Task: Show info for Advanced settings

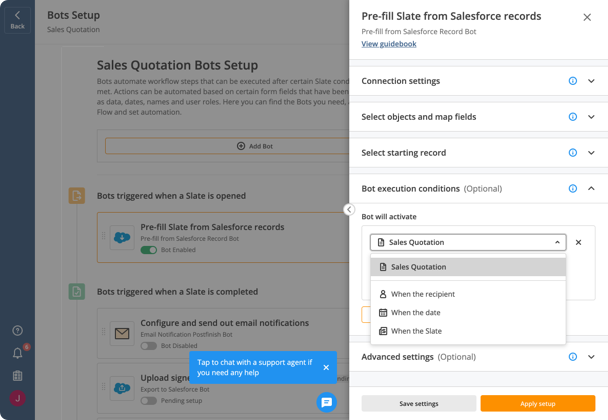Action: click(572, 357)
